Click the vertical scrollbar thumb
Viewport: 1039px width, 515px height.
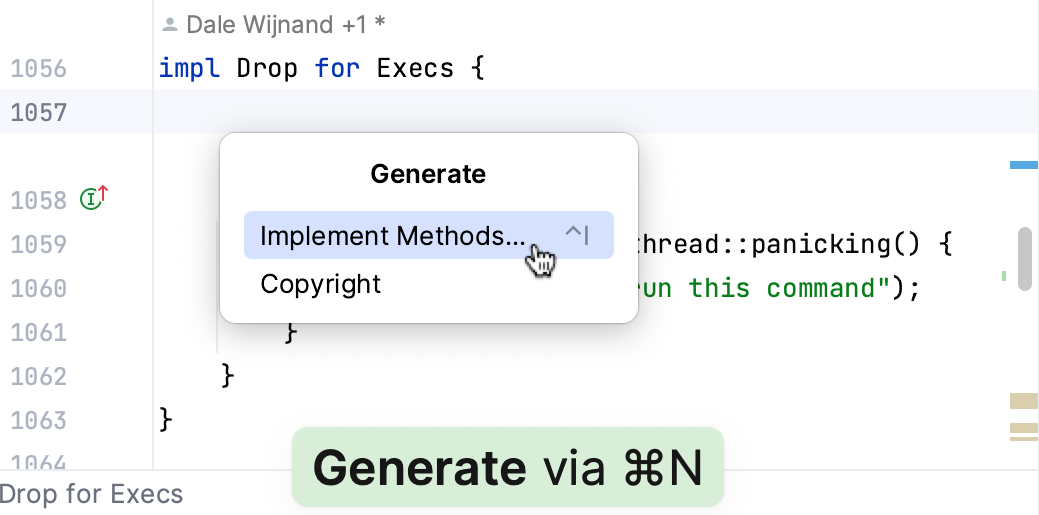click(1024, 258)
